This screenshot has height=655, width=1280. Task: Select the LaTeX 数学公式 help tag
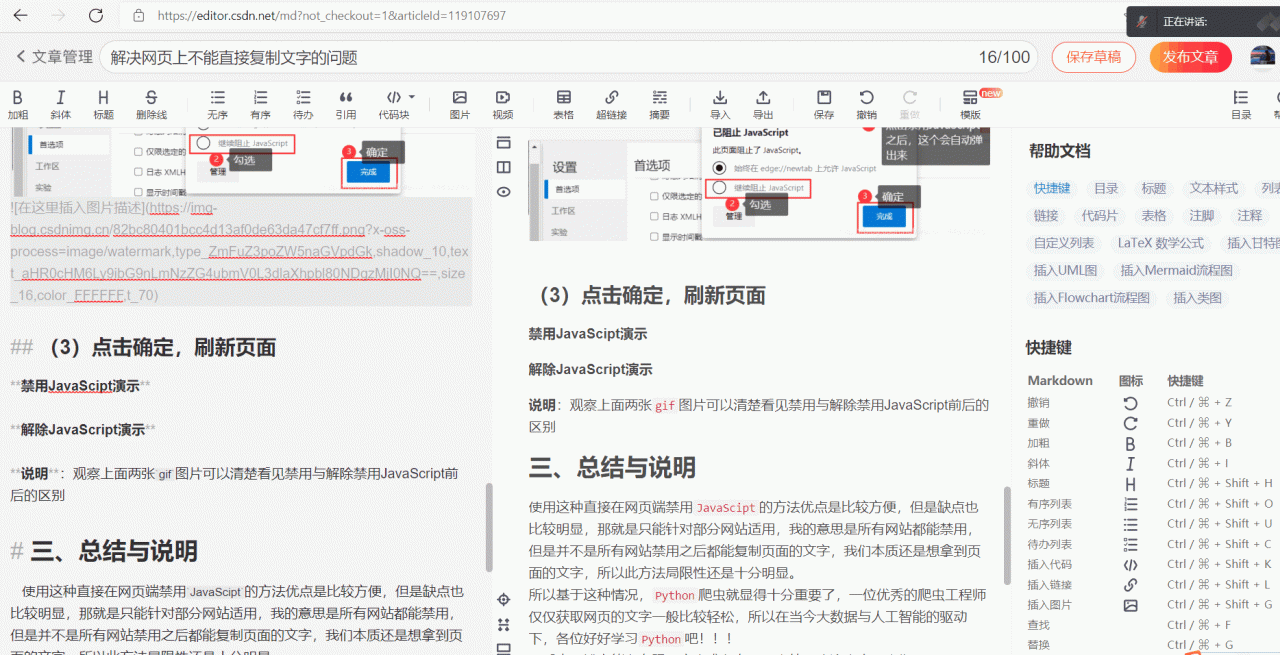1161,242
